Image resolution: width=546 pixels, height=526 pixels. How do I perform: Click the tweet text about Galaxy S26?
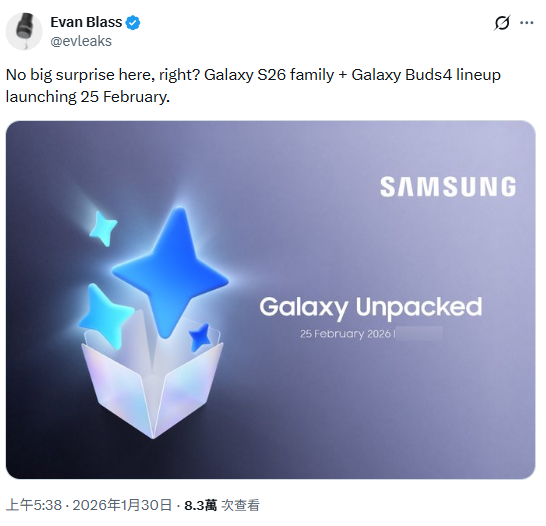click(x=253, y=86)
